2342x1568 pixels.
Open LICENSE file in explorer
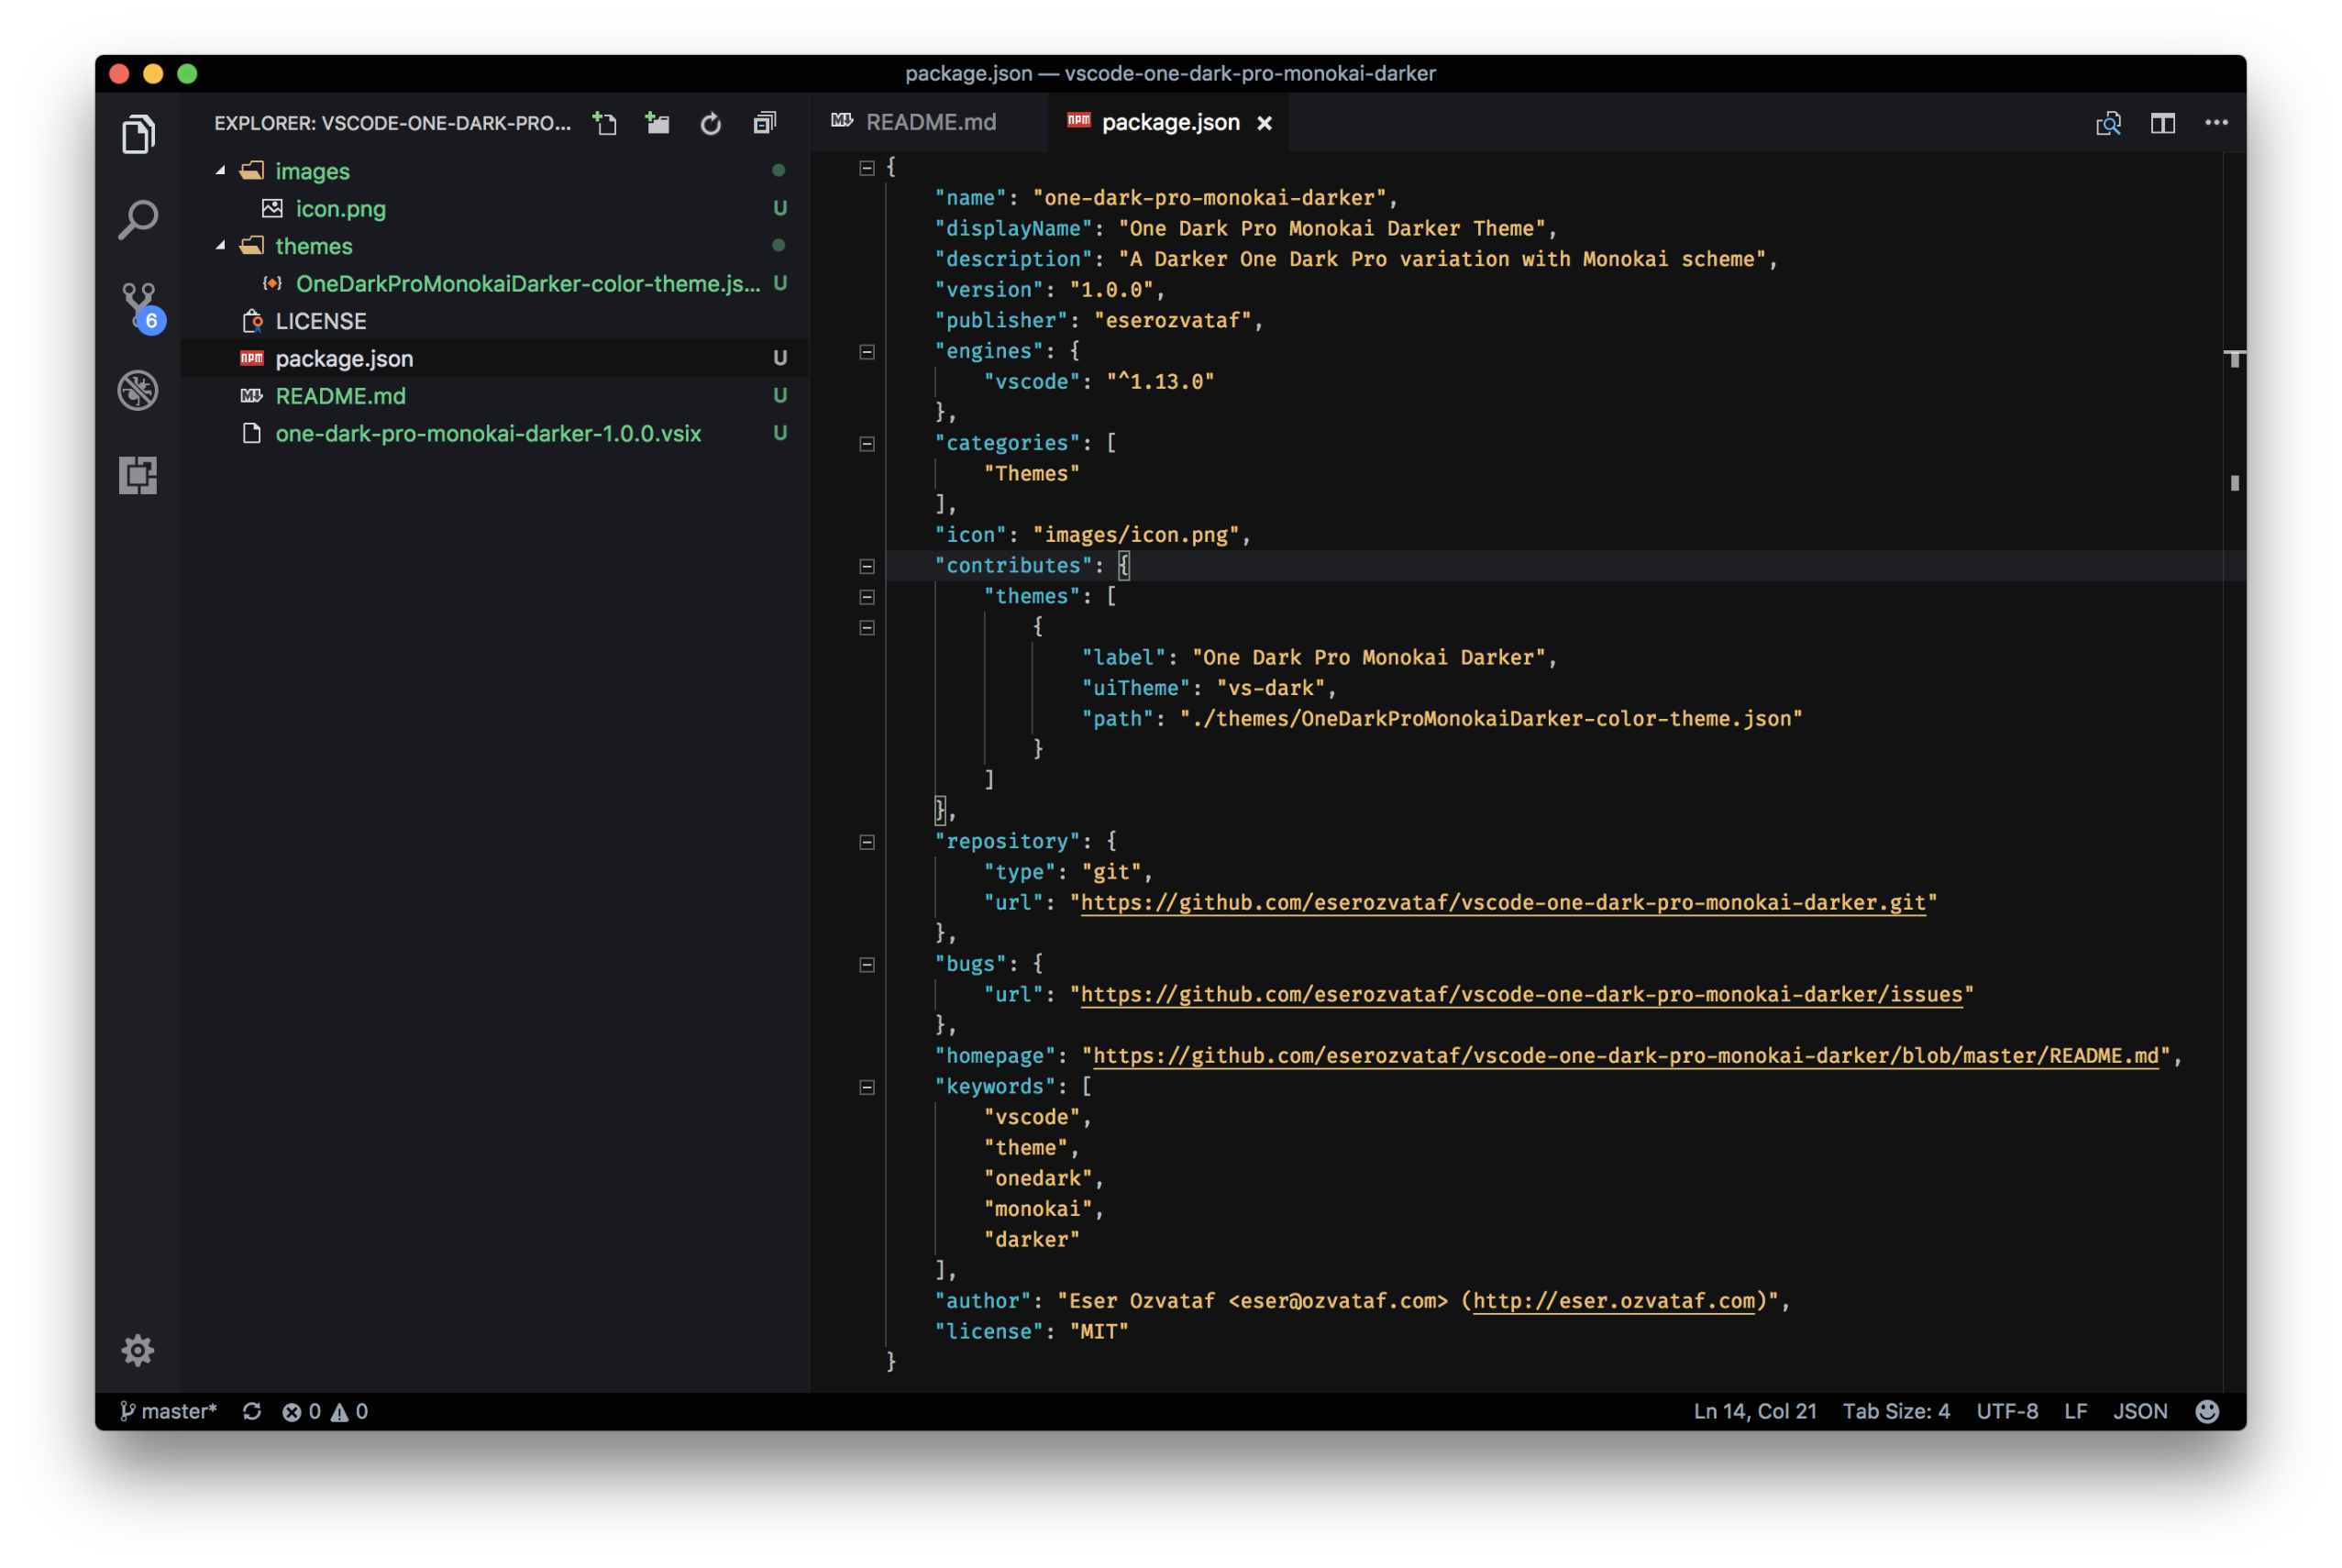point(320,321)
